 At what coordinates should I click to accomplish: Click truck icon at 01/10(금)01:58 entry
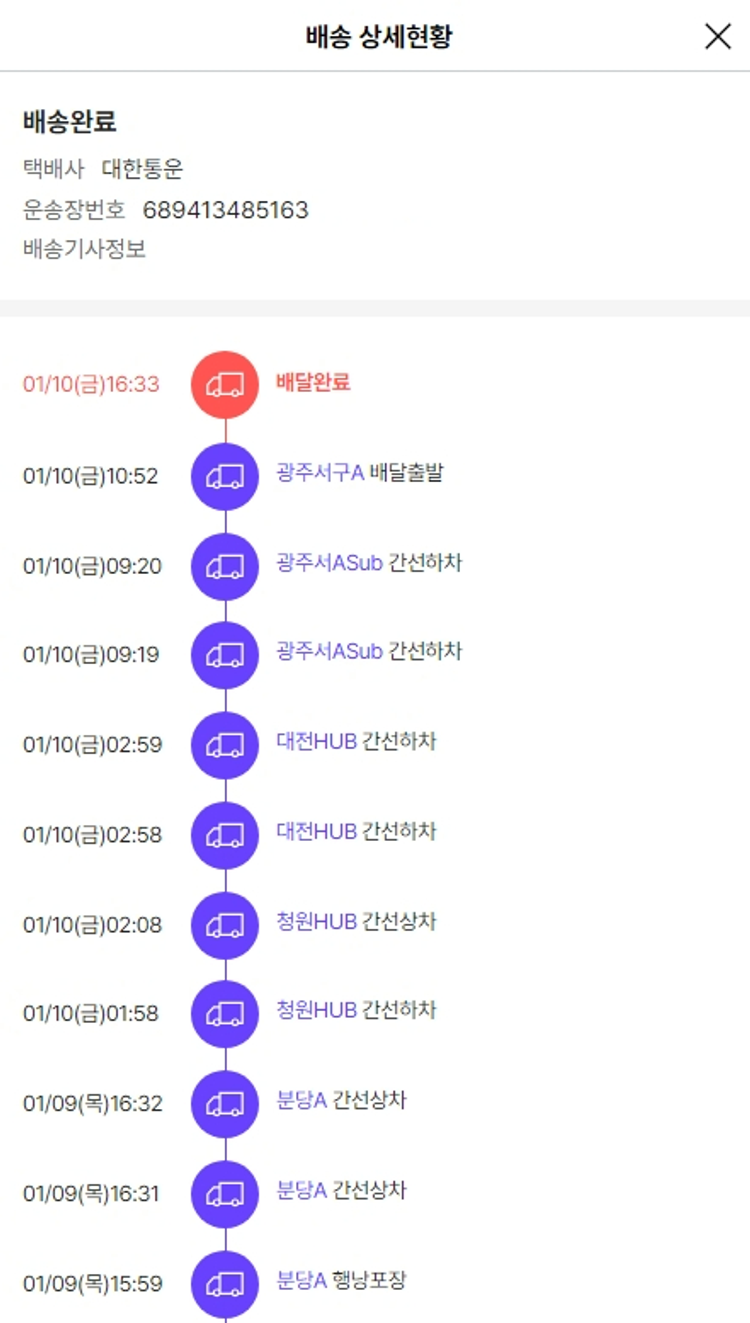(x=225, y=1014)
